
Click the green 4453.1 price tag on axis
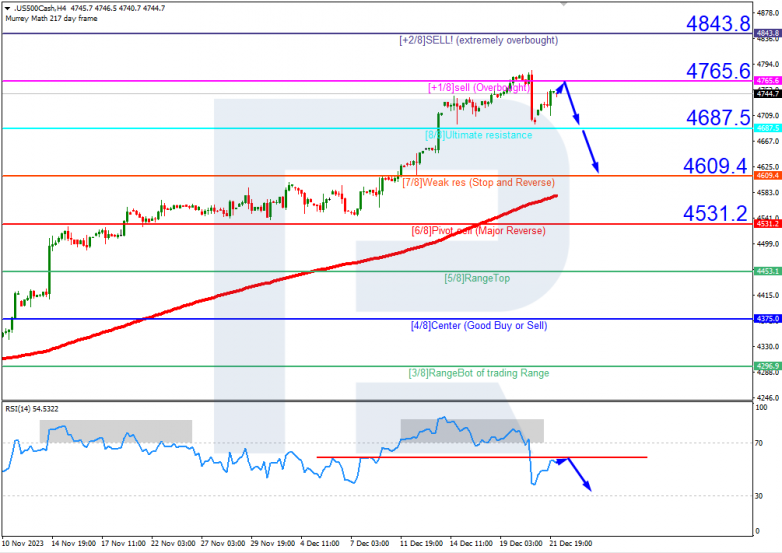coord(768,271)
